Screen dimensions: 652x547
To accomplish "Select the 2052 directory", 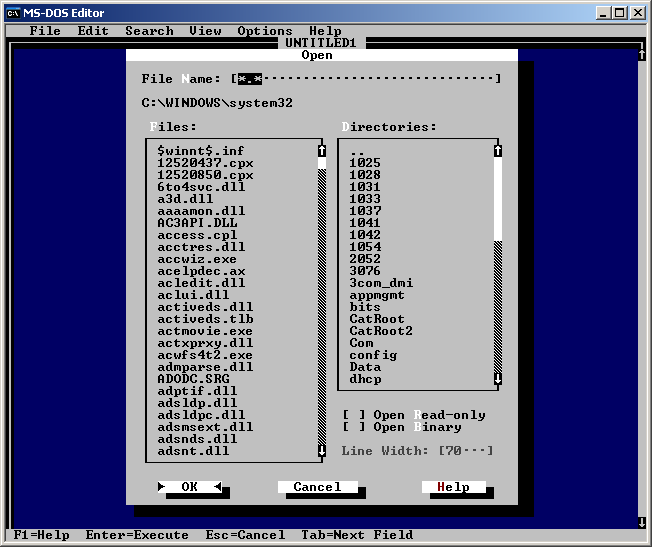I will [365, 259].
